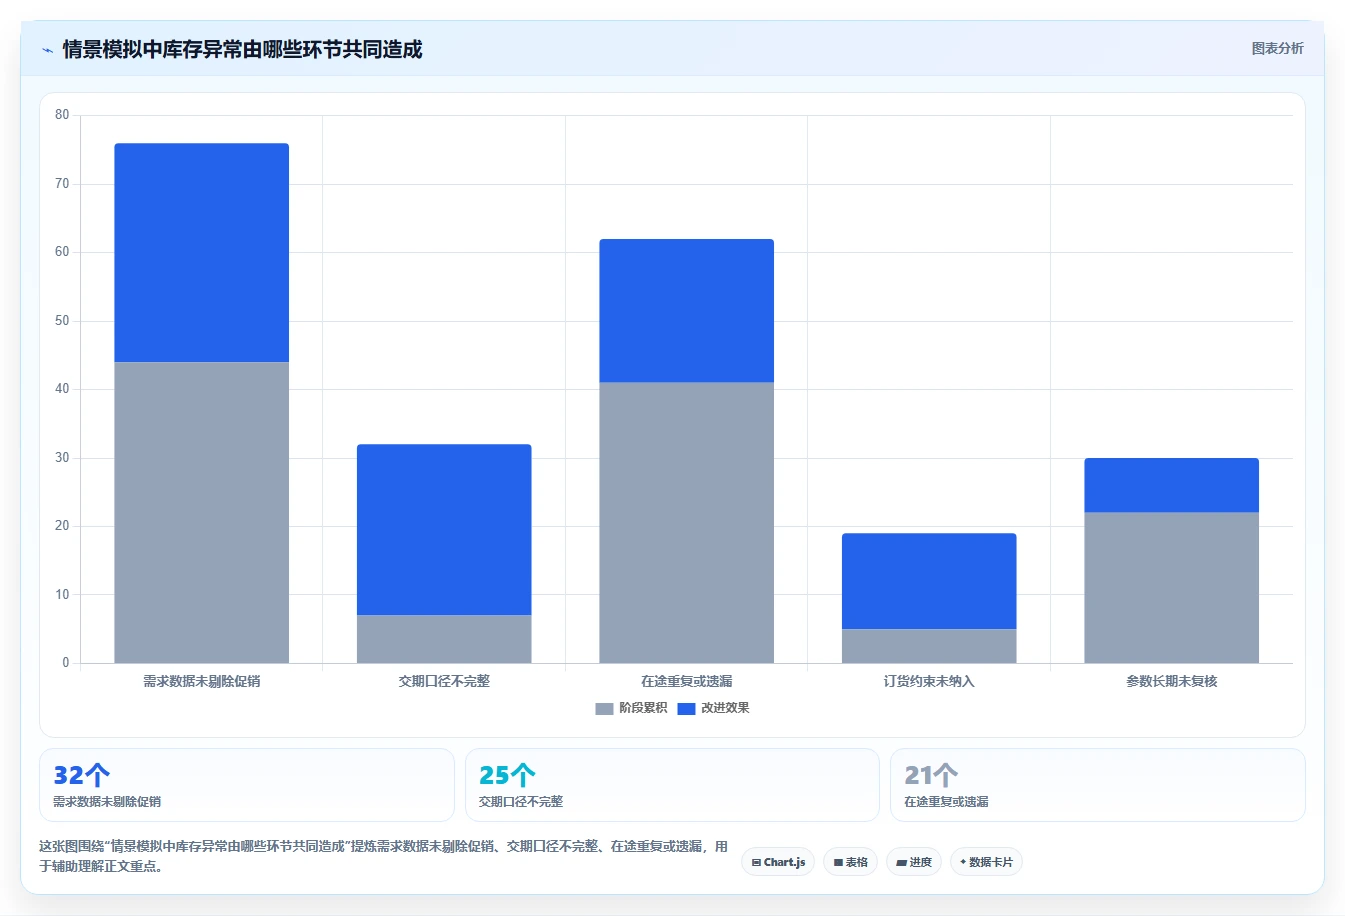This screenshot has height=916, width=1345.
Task: Open the 21个 在途重复或遗漏 stat card
Action: [1098, 785]
